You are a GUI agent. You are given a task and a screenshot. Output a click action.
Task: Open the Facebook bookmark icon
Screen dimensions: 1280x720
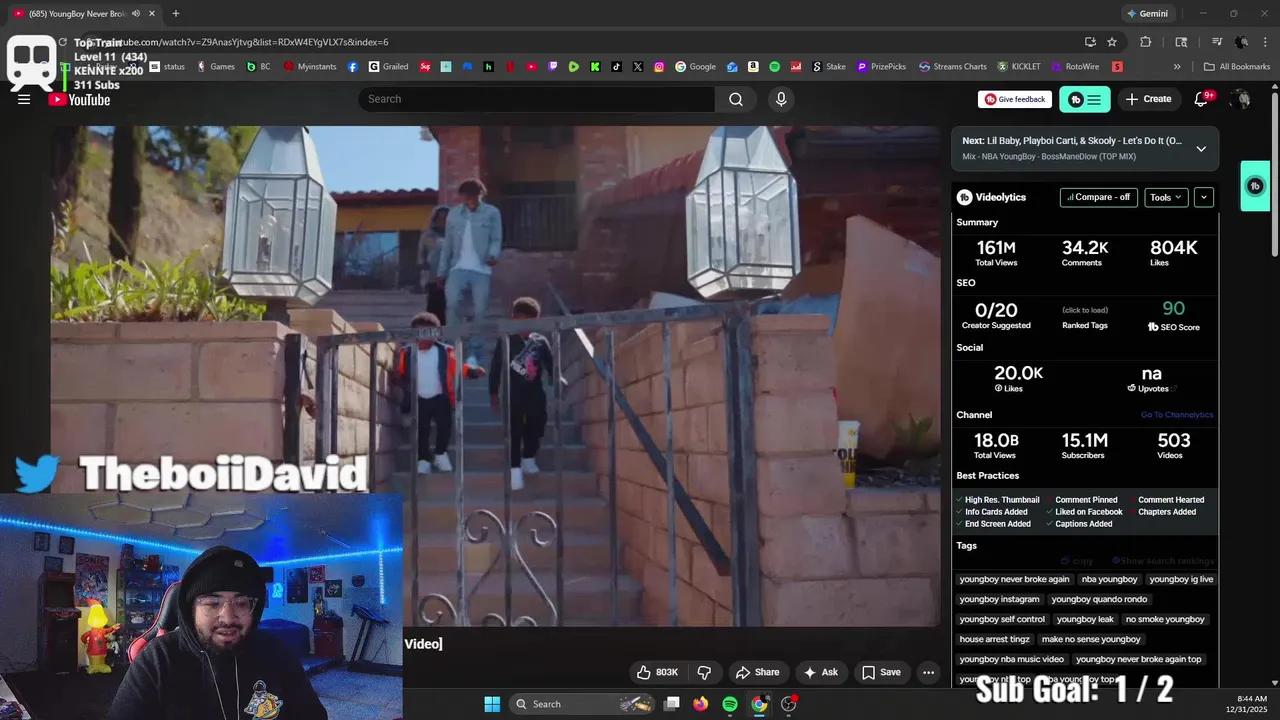point(353,67)
